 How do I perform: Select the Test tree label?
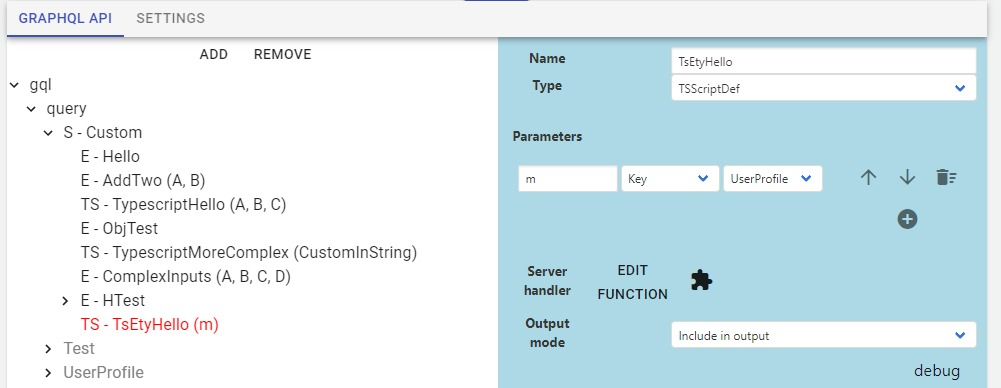[79, 348]
